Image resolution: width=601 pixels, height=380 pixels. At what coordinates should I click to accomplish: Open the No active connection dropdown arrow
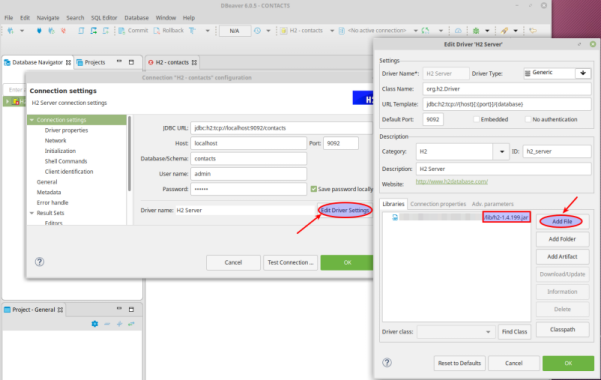[415, 31]
